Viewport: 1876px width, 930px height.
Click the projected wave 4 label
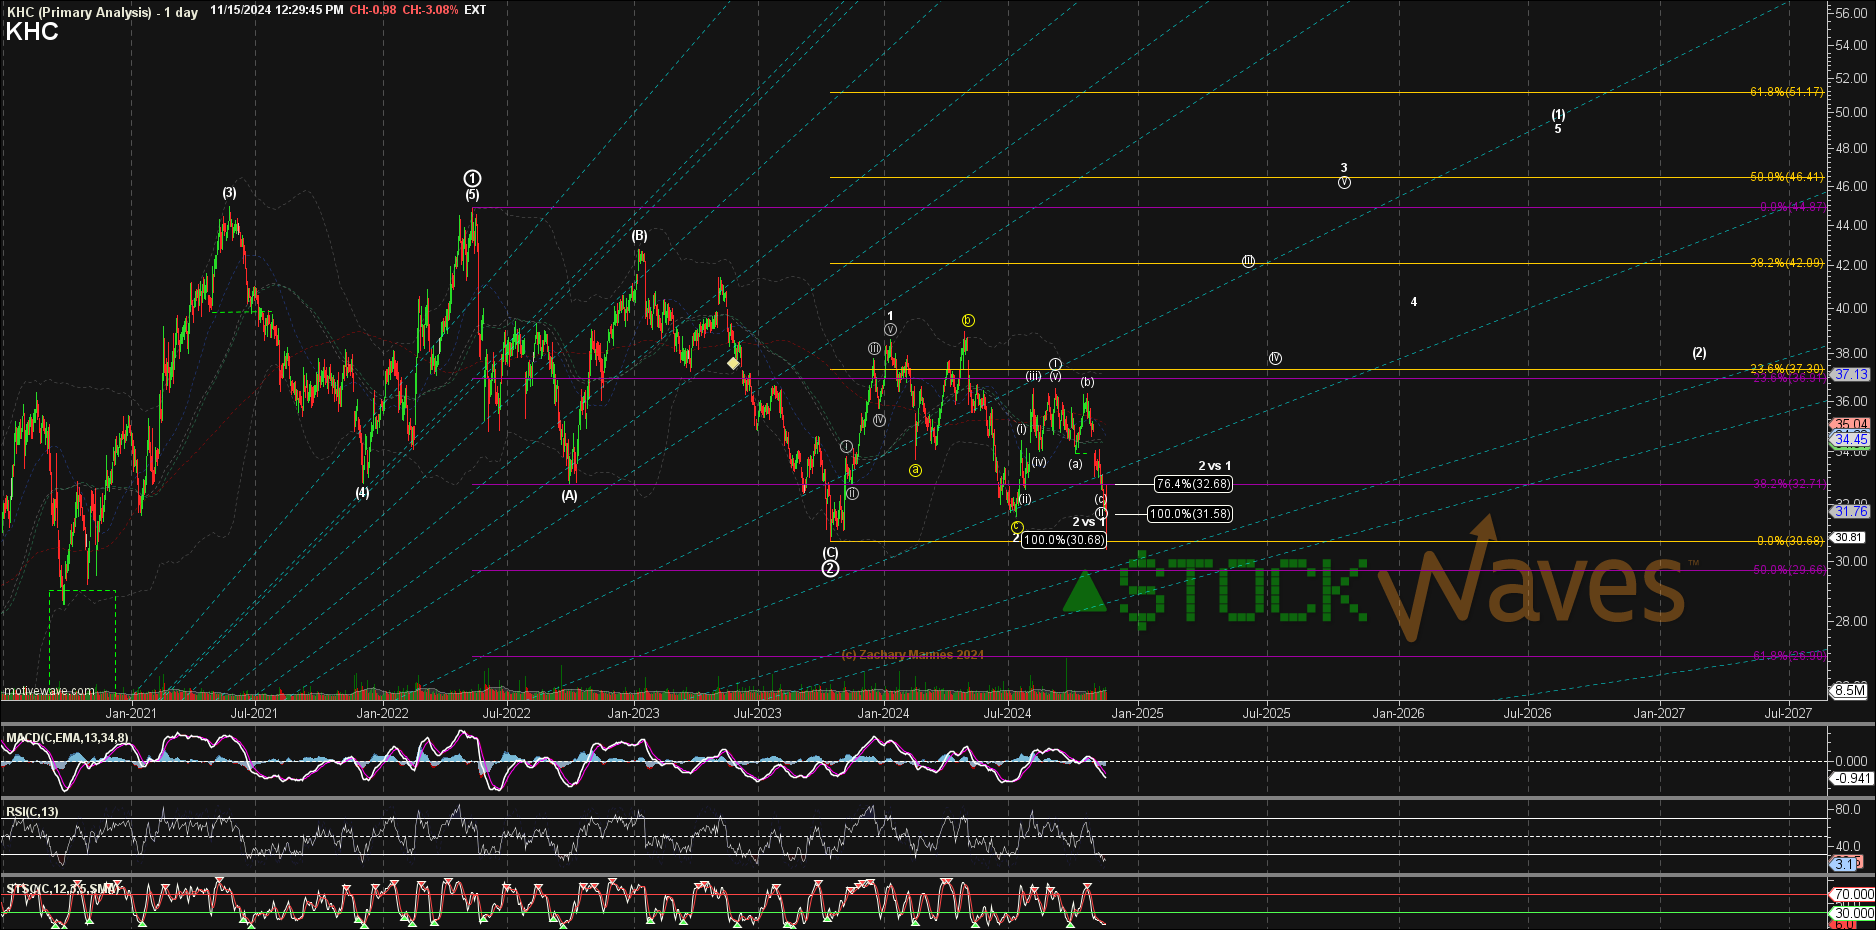pos(1414,301)
